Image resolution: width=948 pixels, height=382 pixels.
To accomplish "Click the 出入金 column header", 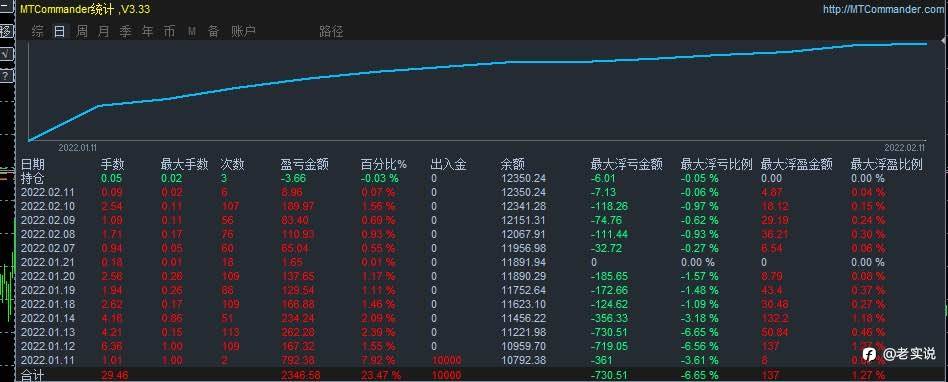I will click(x=448, y=164).
